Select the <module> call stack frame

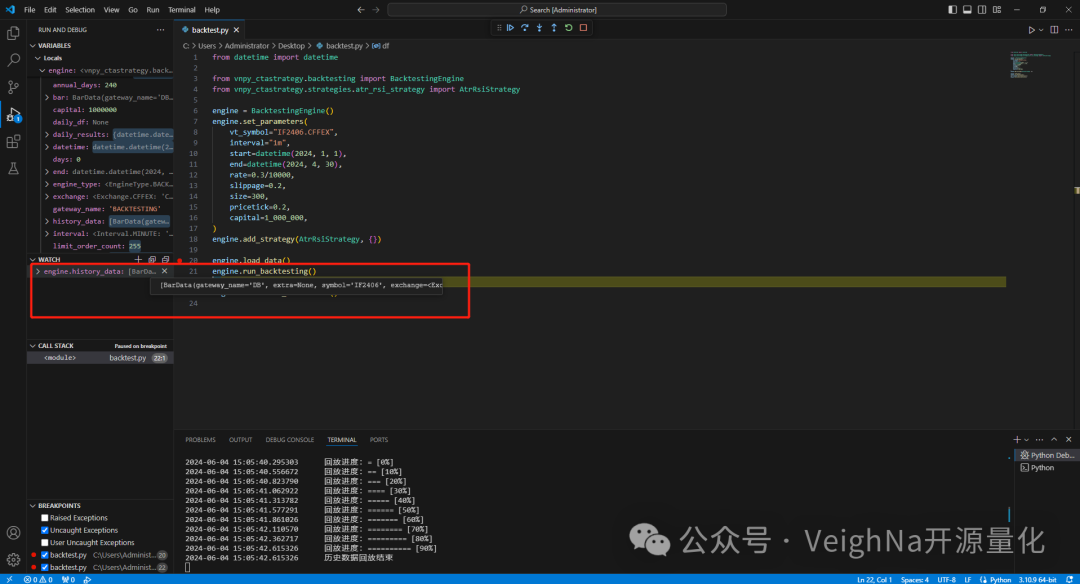pyautogui.click(x=60, y=357)
